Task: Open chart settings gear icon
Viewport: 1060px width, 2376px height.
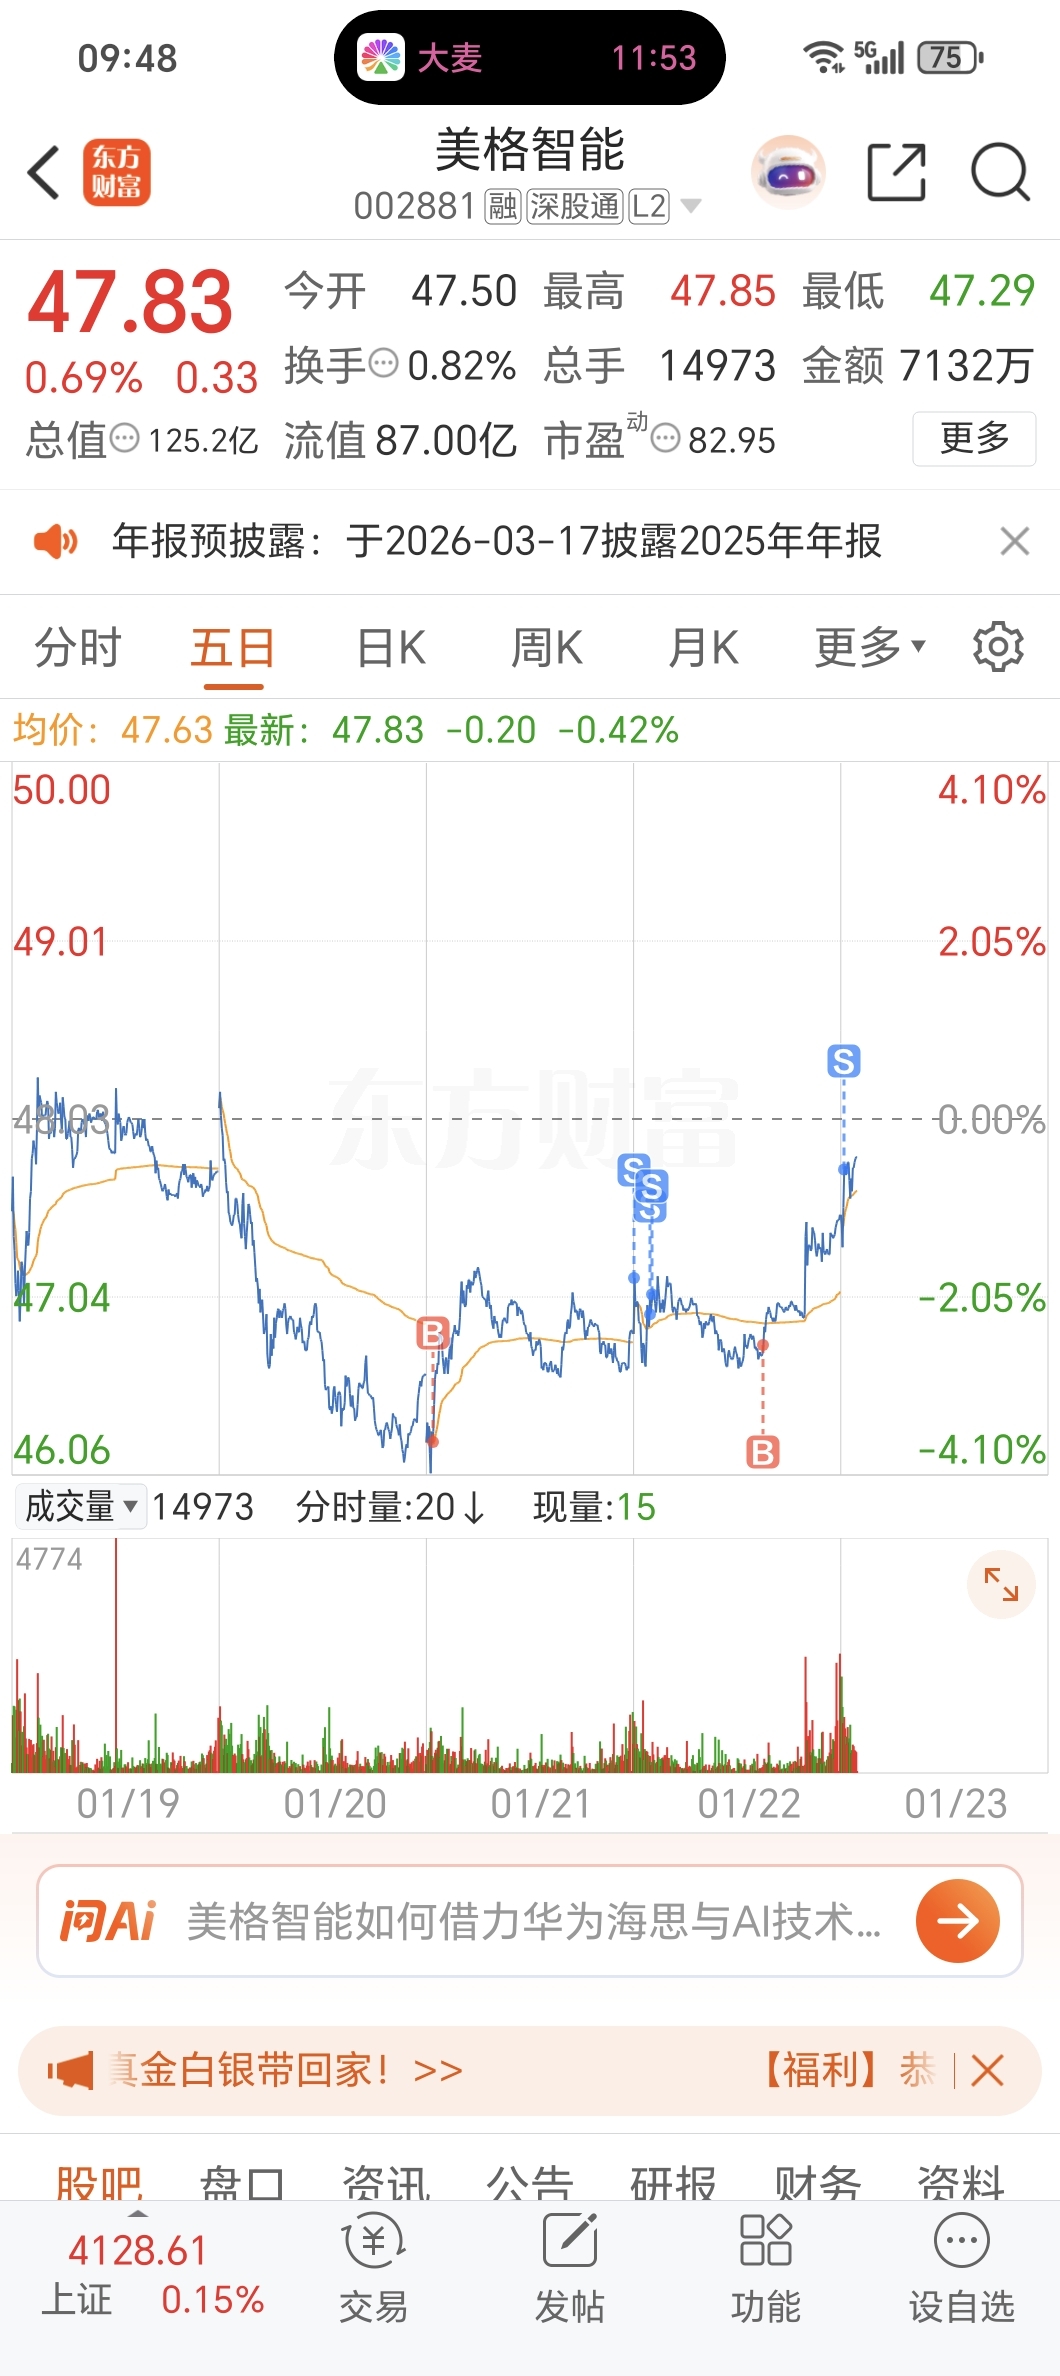Action: (998, 647)
